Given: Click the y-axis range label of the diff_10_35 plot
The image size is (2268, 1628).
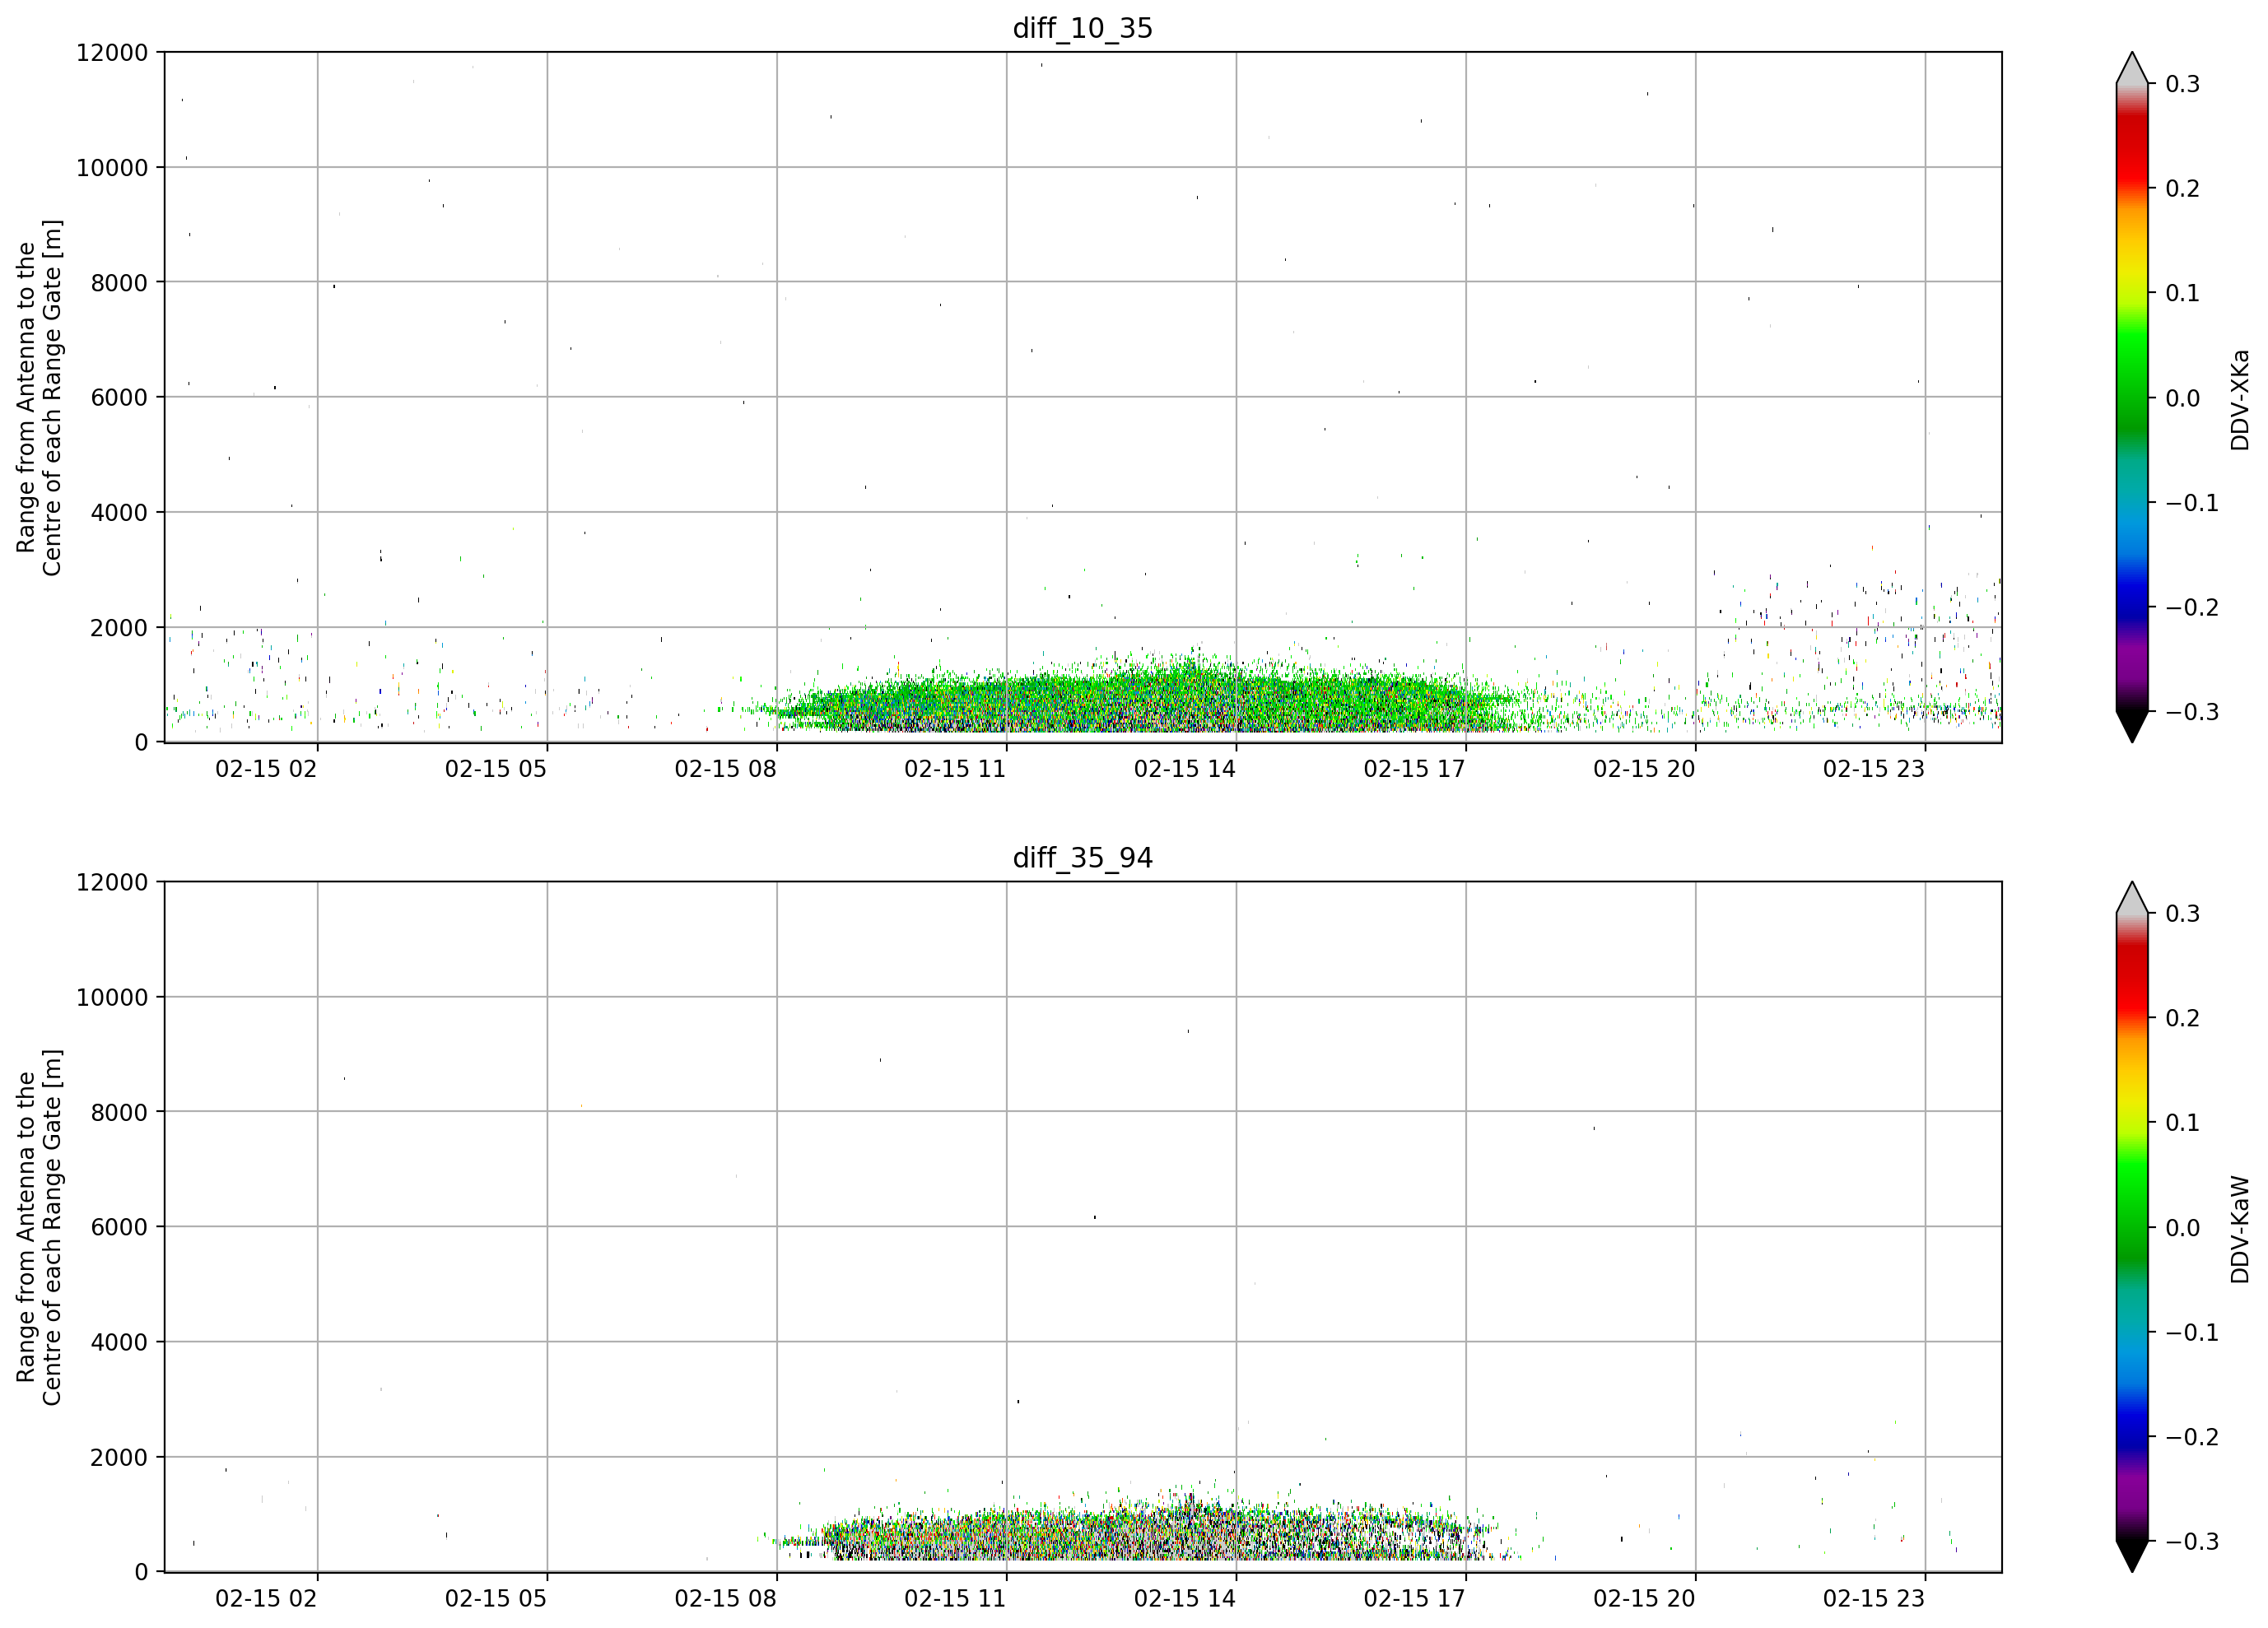Looking at the screenshot, I should pyautogui.click(x=39, y=398).
